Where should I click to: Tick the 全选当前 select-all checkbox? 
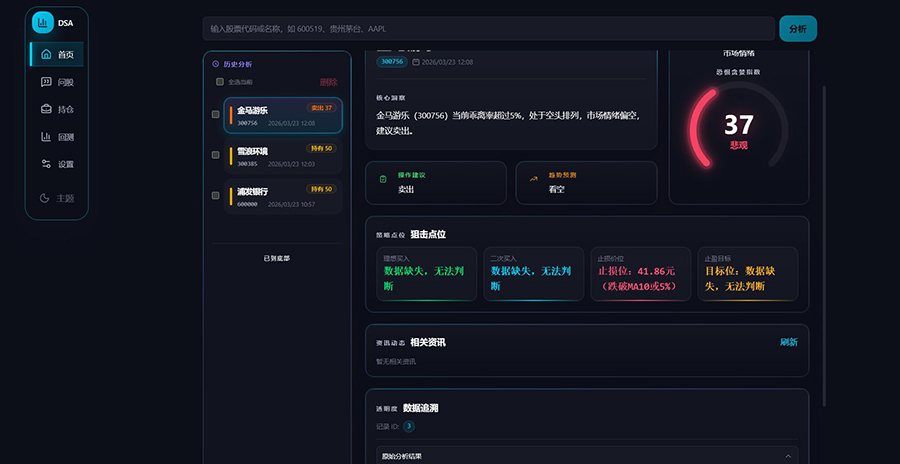coord(220,82)
